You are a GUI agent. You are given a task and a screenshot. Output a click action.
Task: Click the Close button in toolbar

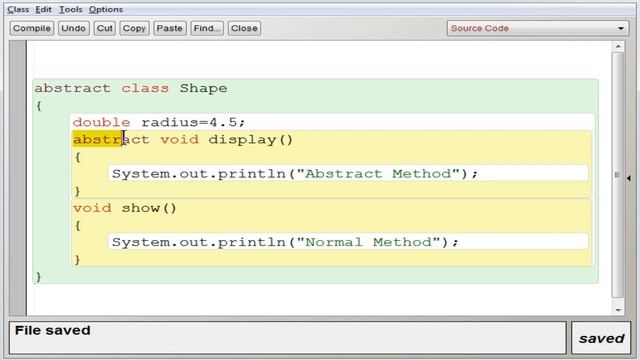point(244,28)
